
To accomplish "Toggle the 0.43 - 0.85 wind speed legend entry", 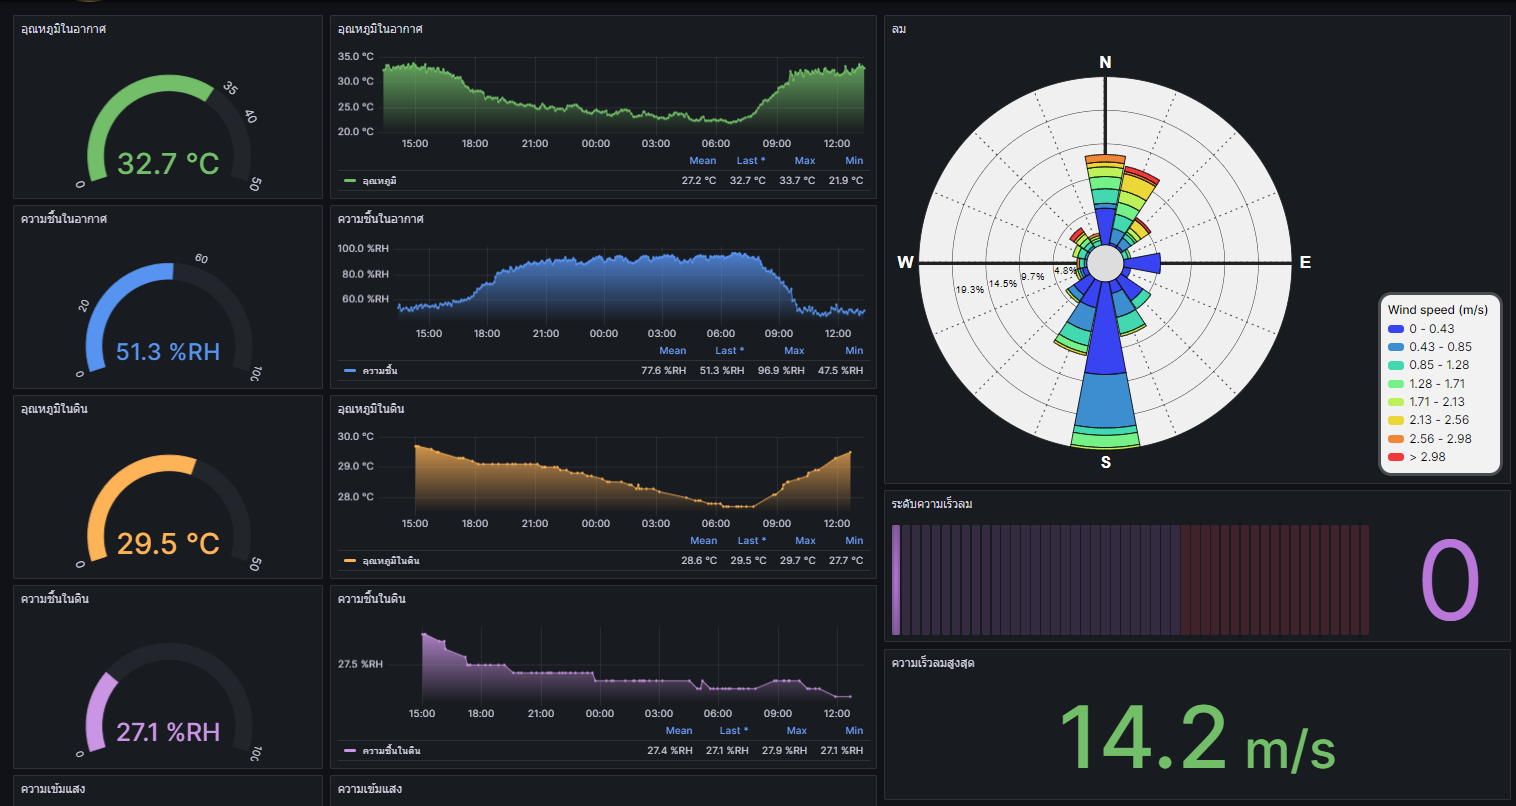I will coord(1440,347).
